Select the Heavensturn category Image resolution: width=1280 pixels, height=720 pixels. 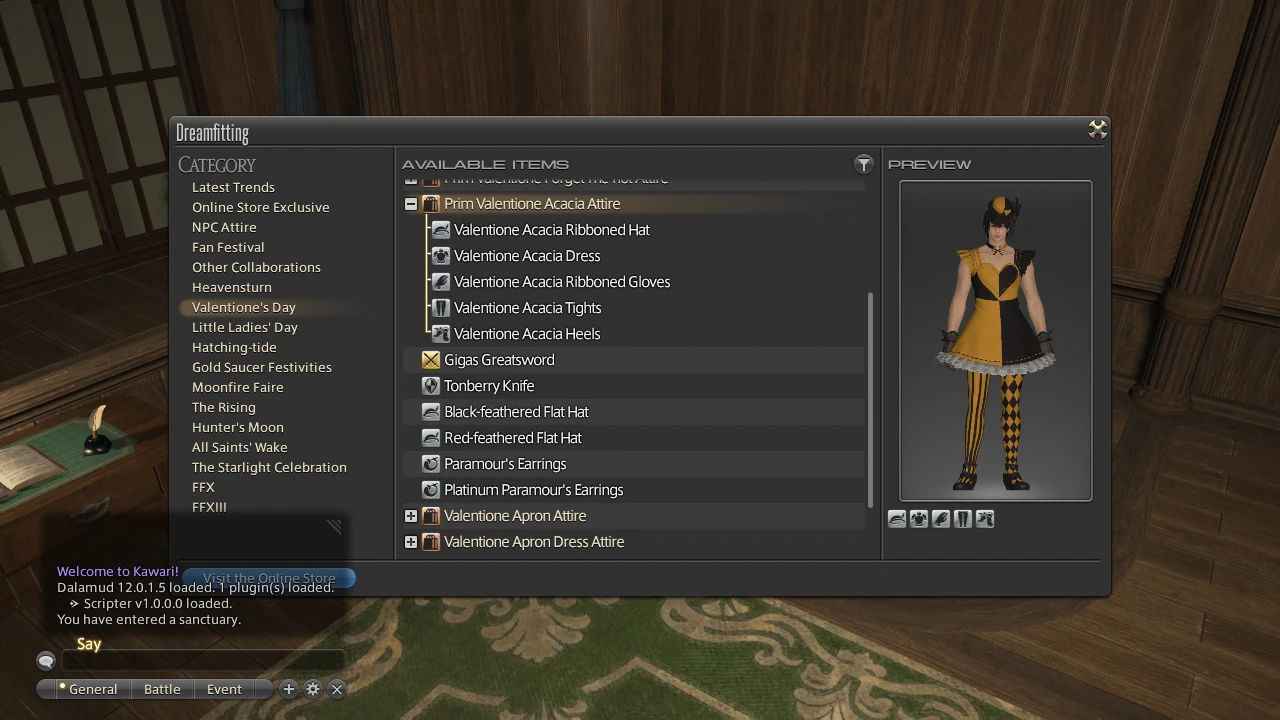232,287
